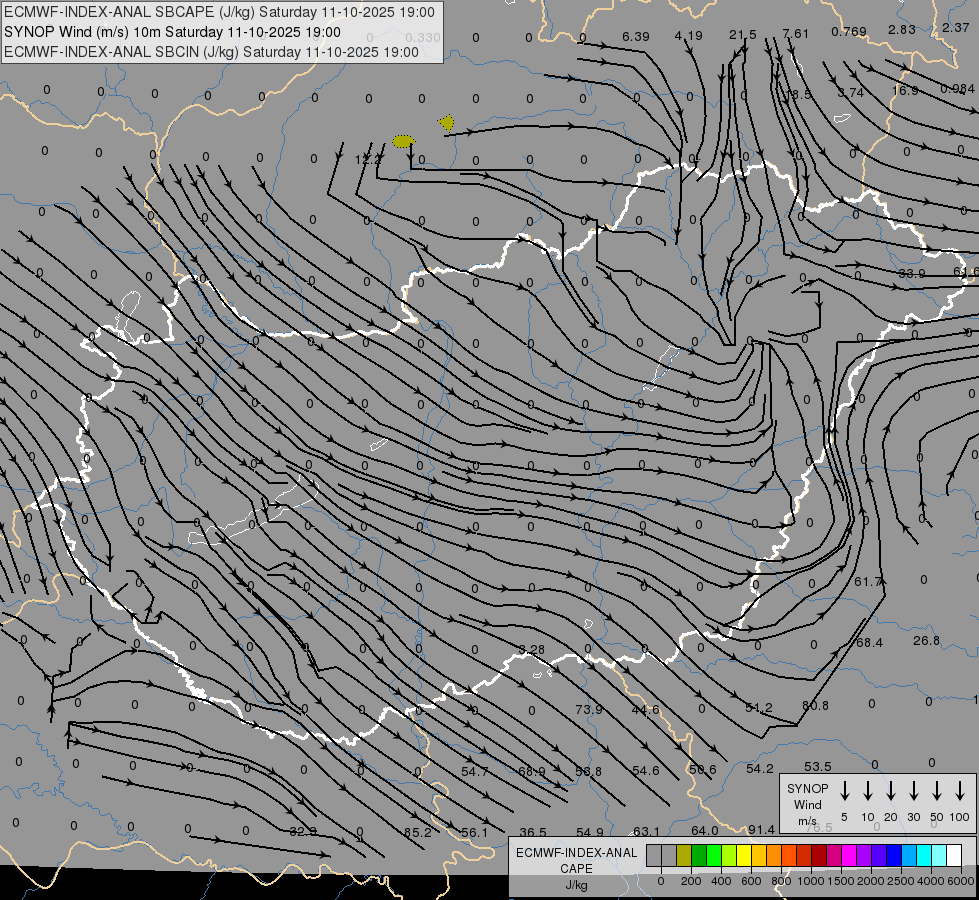
Task: Pick the olive swatch in CAPE legend
Action: tap(684, 856)
